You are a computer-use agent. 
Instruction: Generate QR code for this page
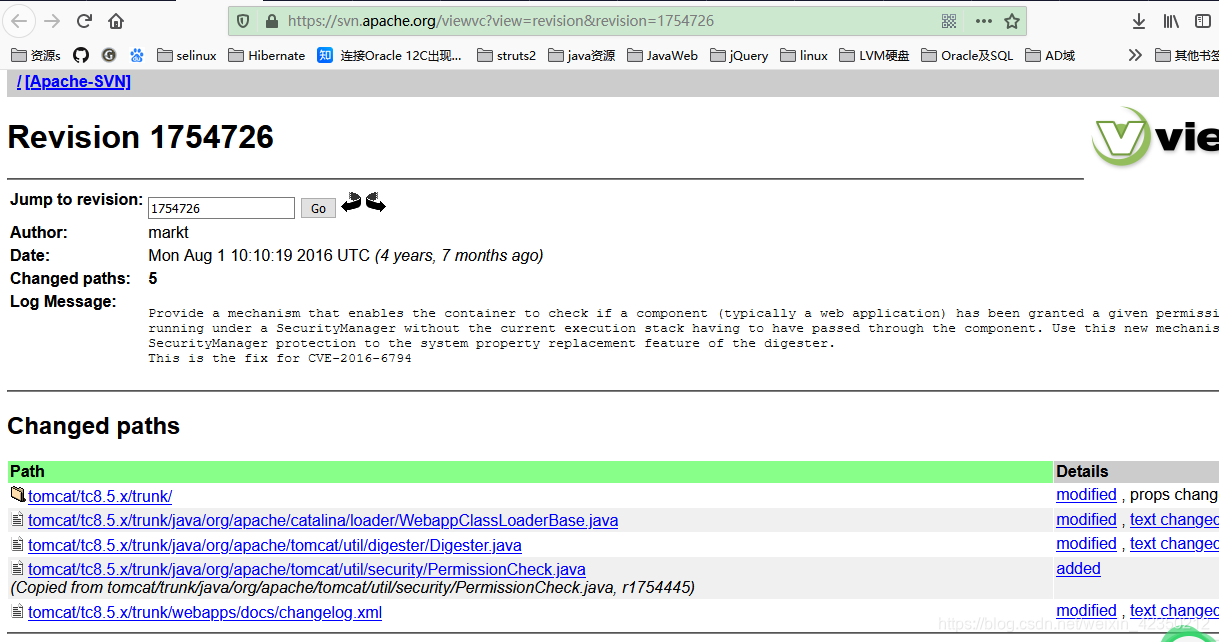[x=949, y=21]
